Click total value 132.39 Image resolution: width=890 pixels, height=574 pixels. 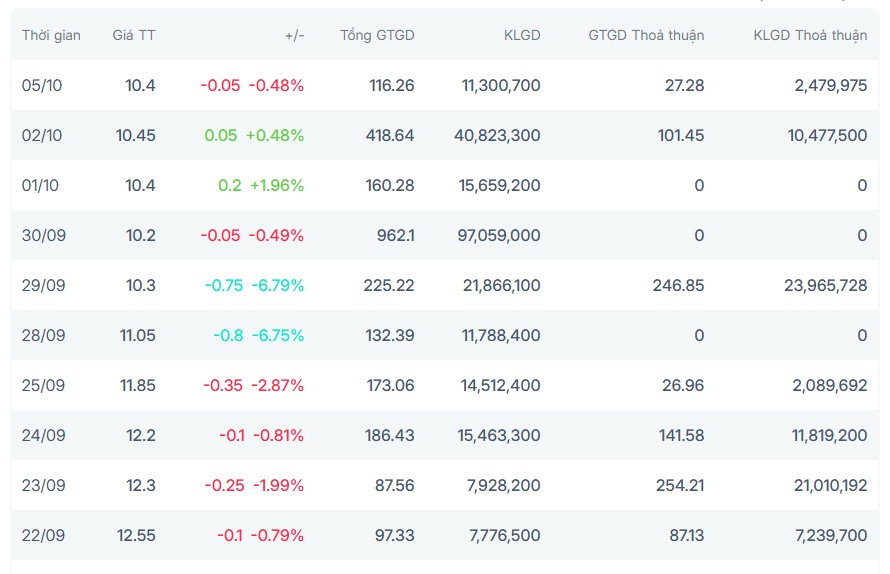pyautogui.click(x=390, y=335)
